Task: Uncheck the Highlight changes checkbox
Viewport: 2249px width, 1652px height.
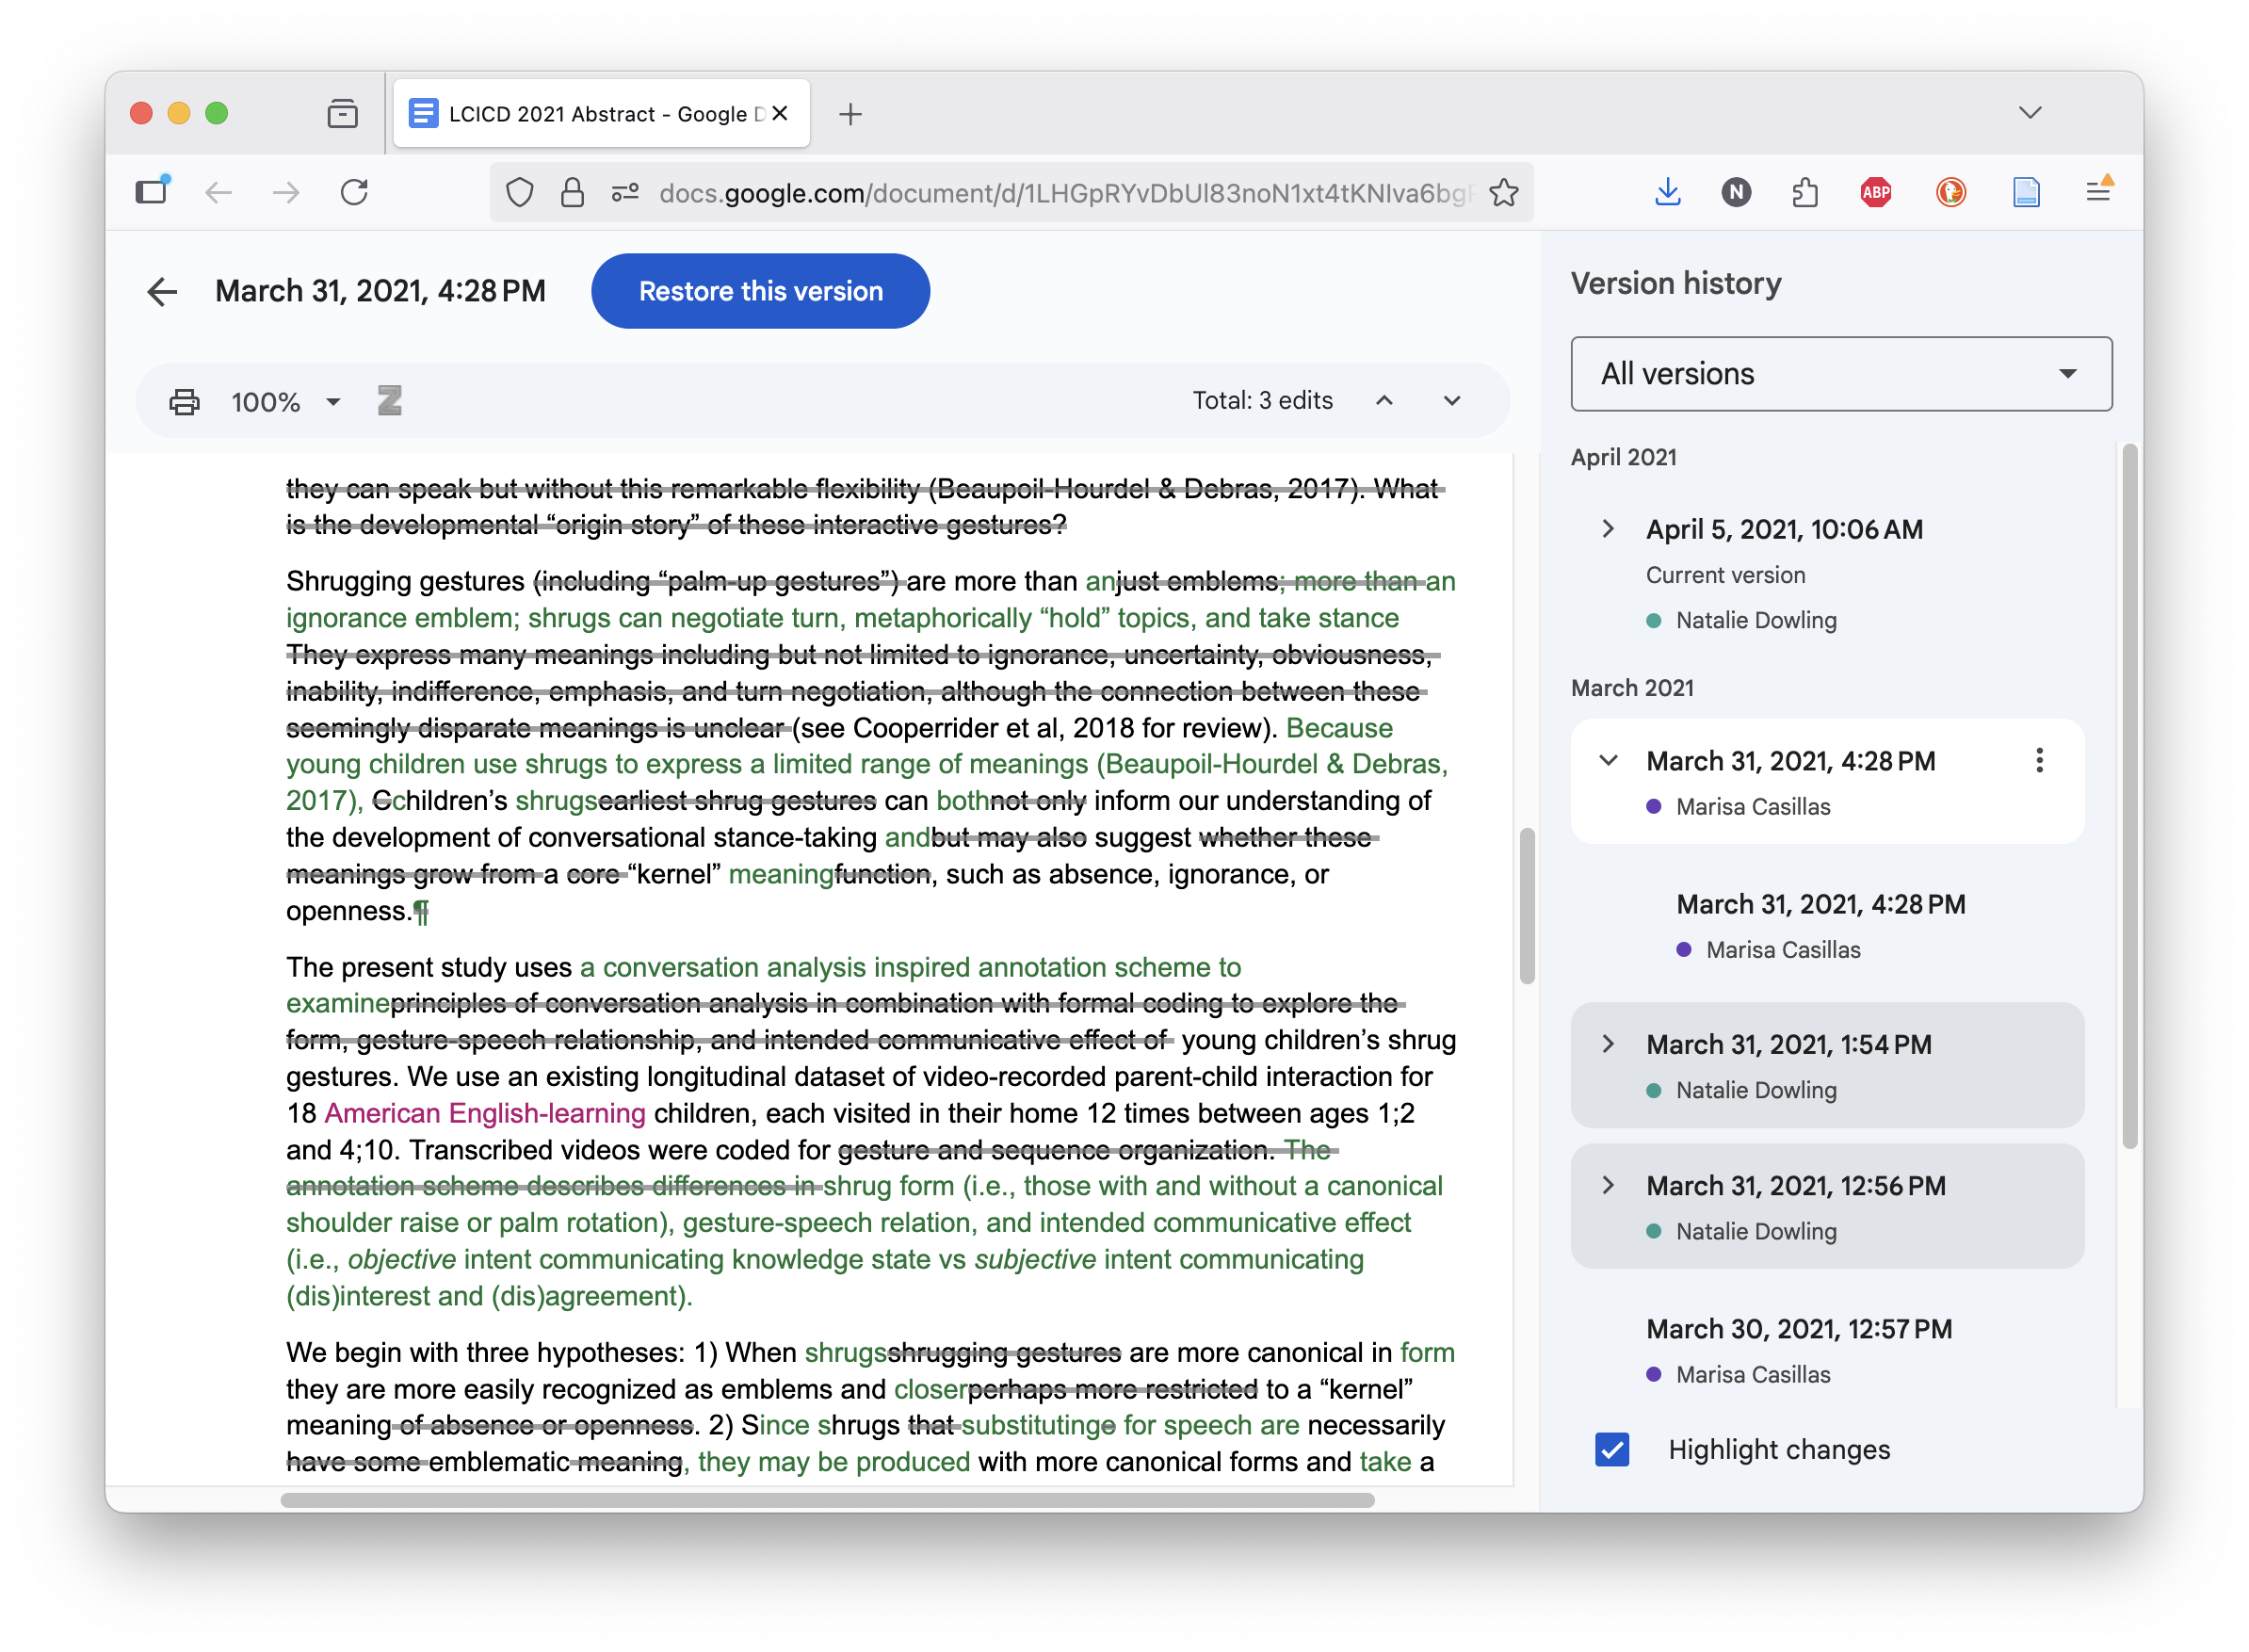Action: tap(1611, 1449)
